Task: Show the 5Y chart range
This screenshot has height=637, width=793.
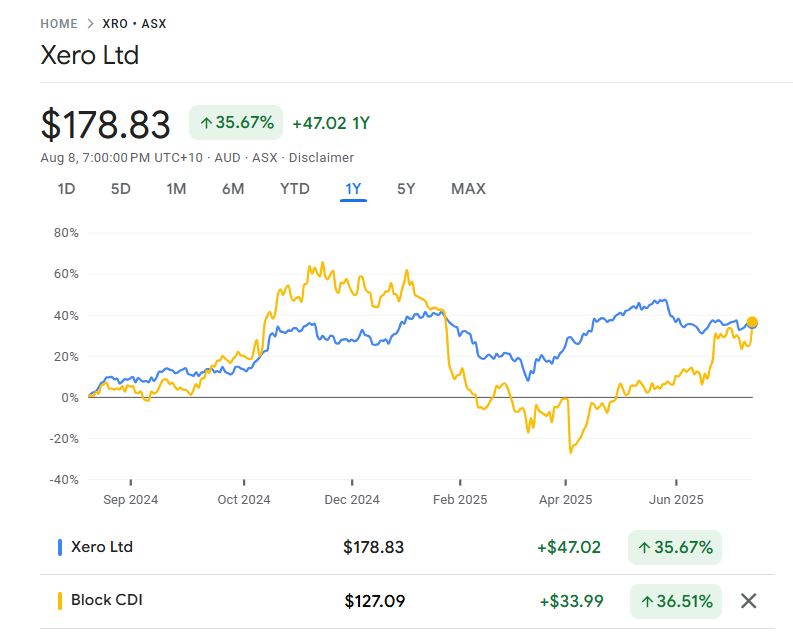Action: tap(406, 189)
